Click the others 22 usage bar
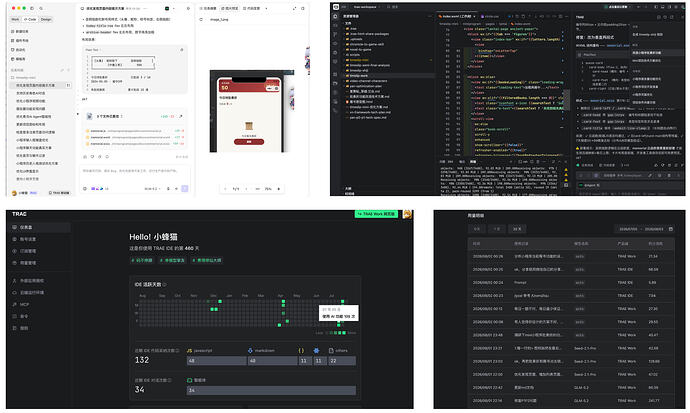This screenshot has width=690, height=413. click(x=342, y=361)
